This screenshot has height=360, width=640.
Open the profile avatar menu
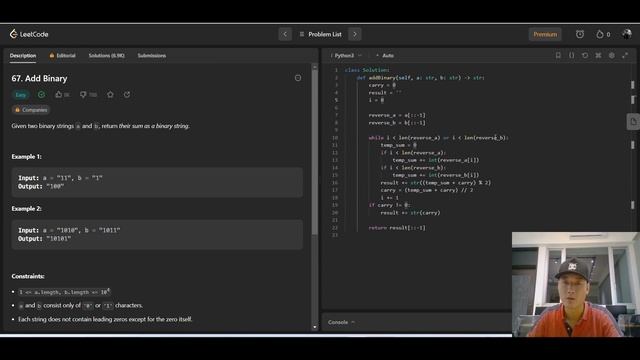(x=627, y=34)
